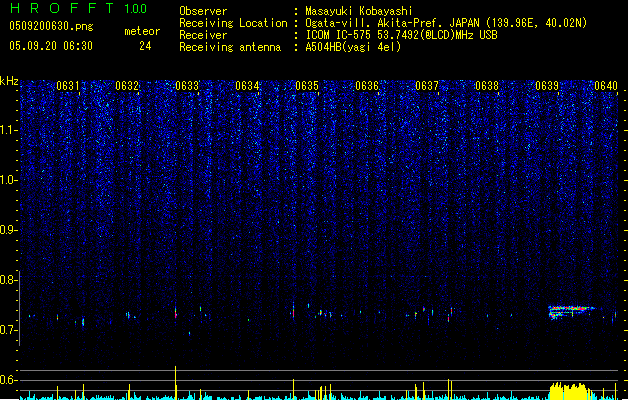629x400 pixels.
Task: Click the meteor count value 24
Action: pos(145,46)
